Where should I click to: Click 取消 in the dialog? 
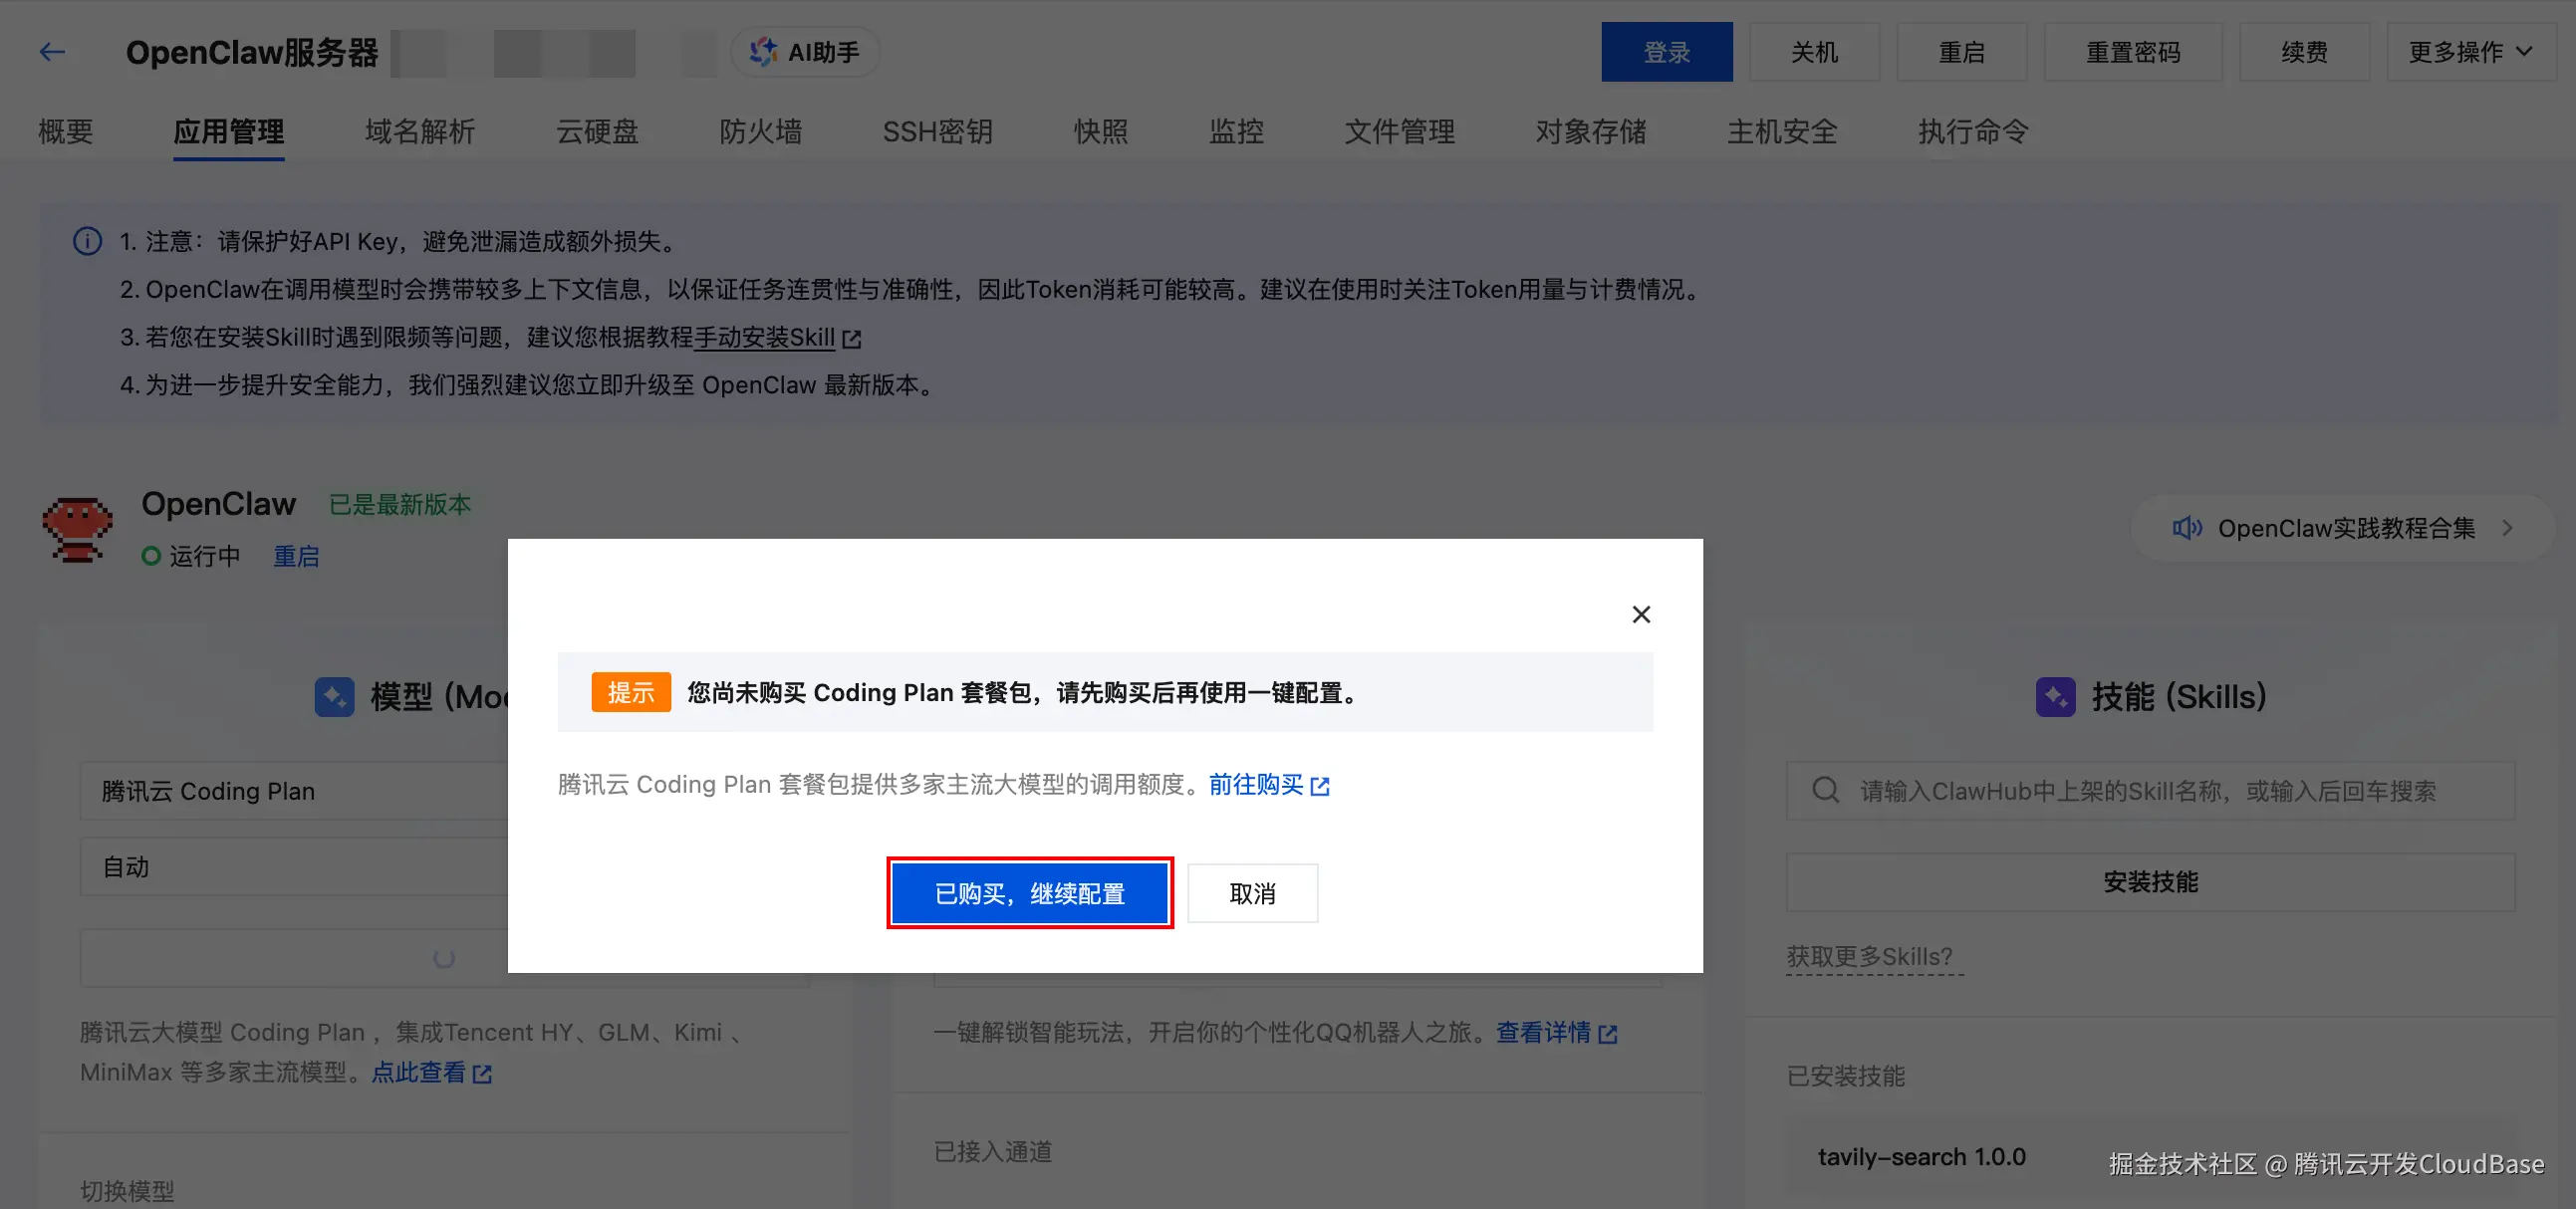(x=1252, y=893)
